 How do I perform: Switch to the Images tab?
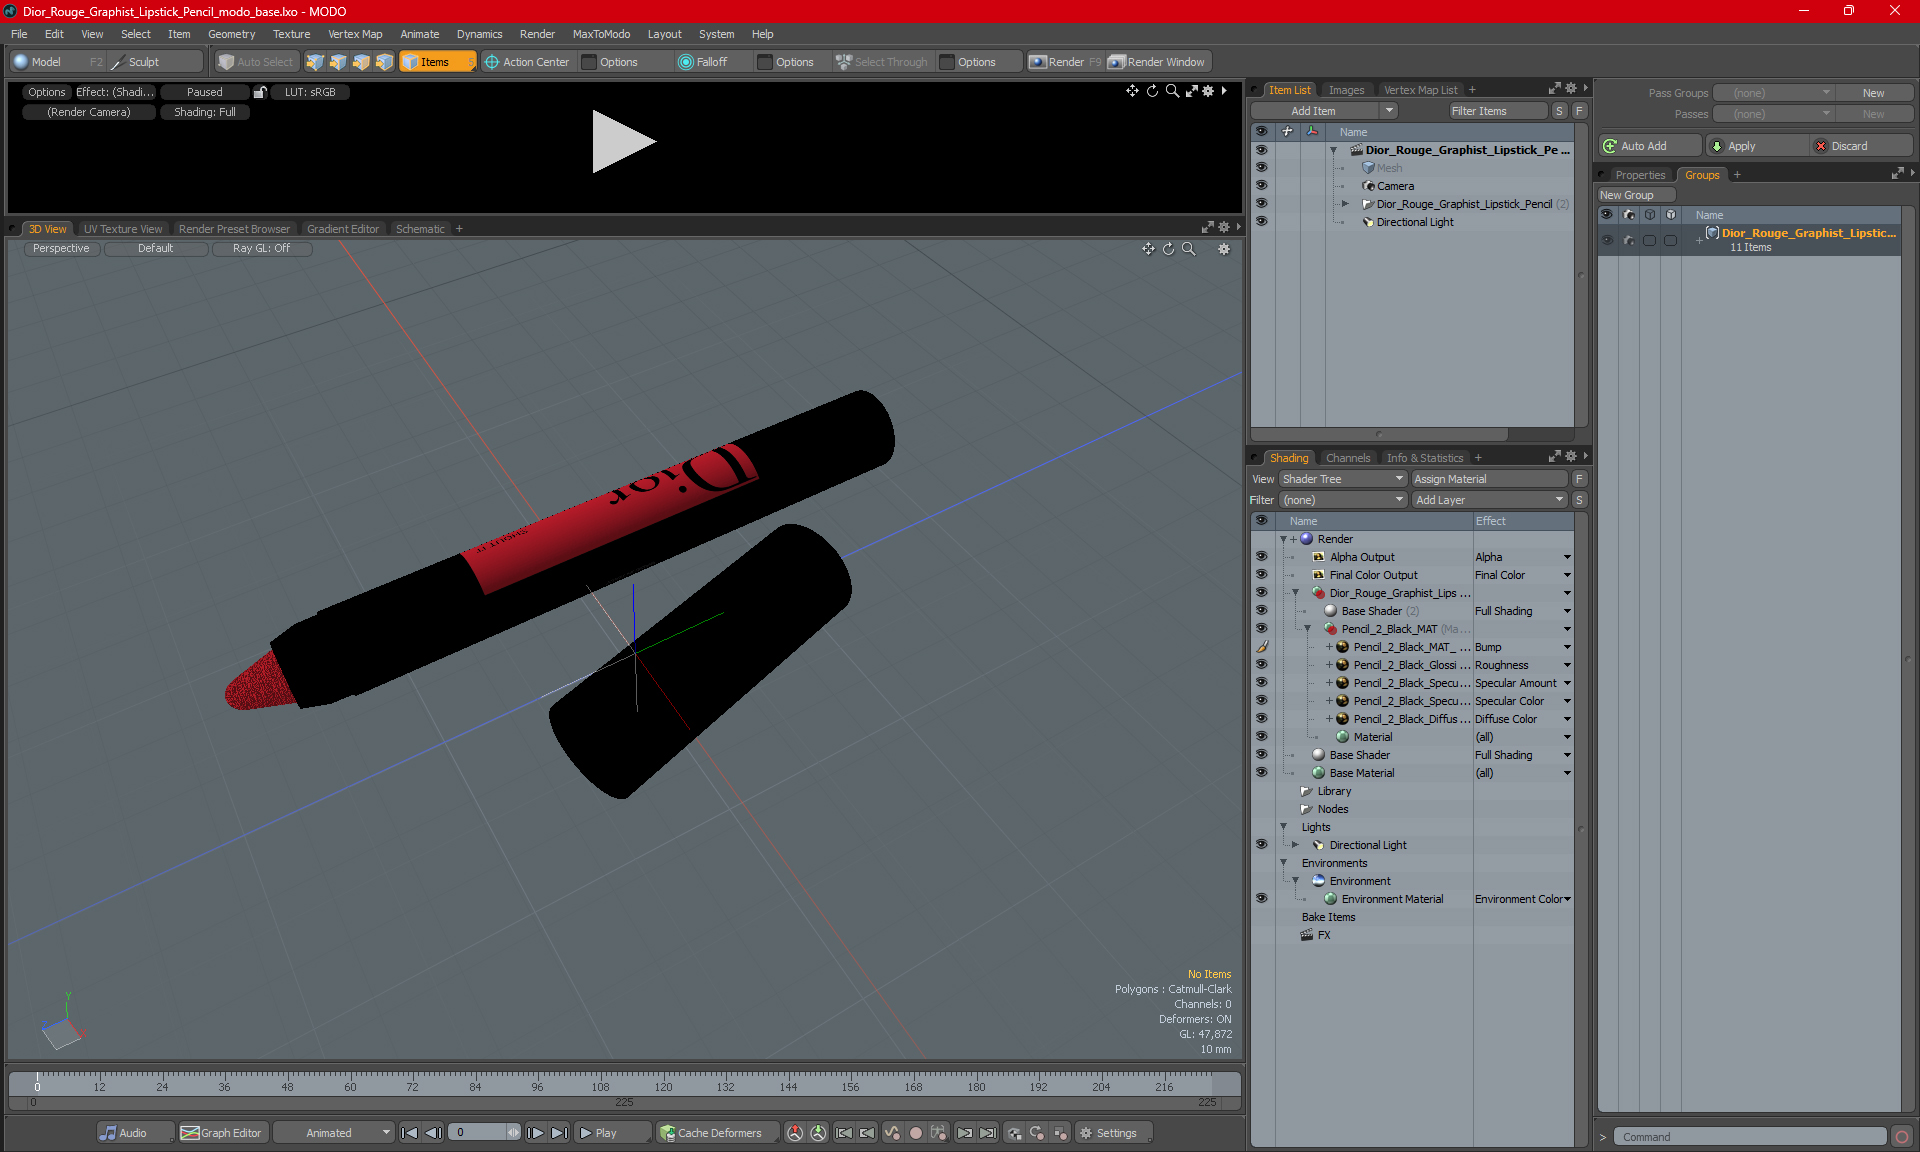pos(1346,90)
